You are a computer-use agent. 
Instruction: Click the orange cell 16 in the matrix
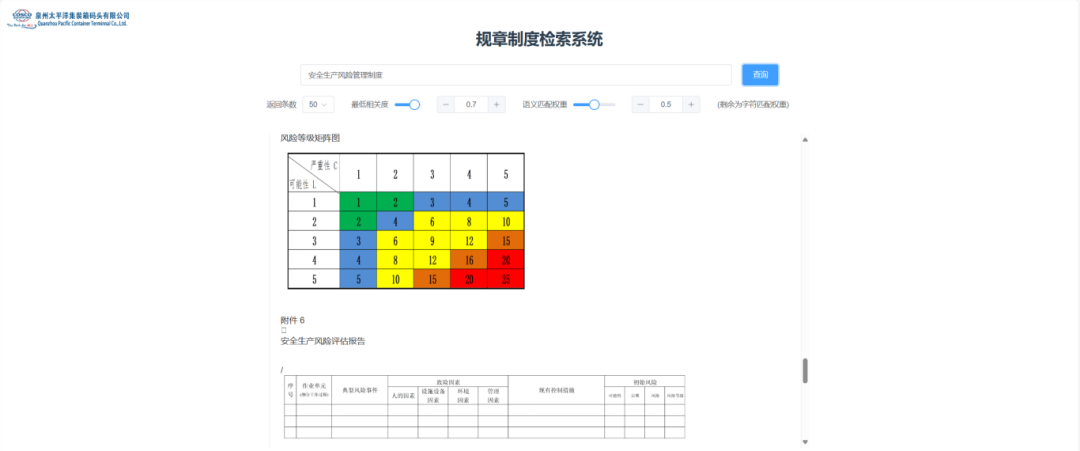pos(468,260)
